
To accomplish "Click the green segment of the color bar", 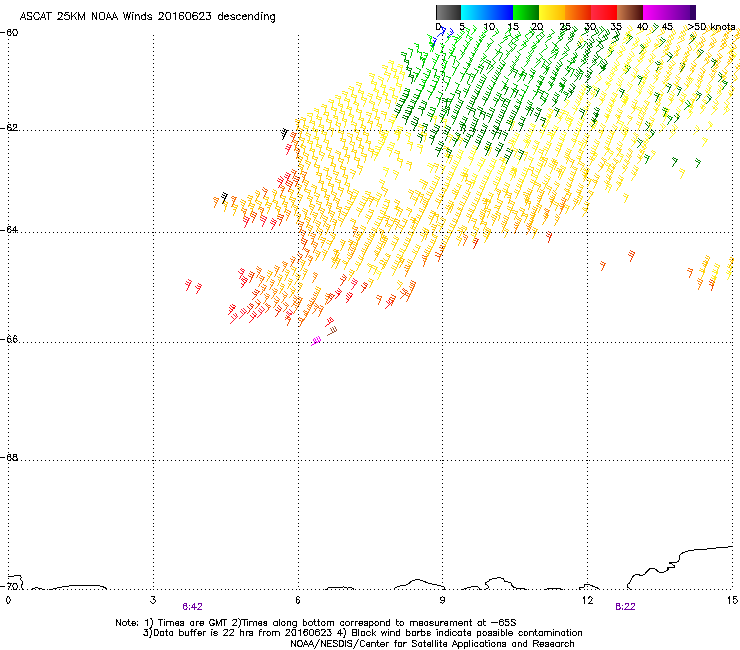I will point(526,12).
